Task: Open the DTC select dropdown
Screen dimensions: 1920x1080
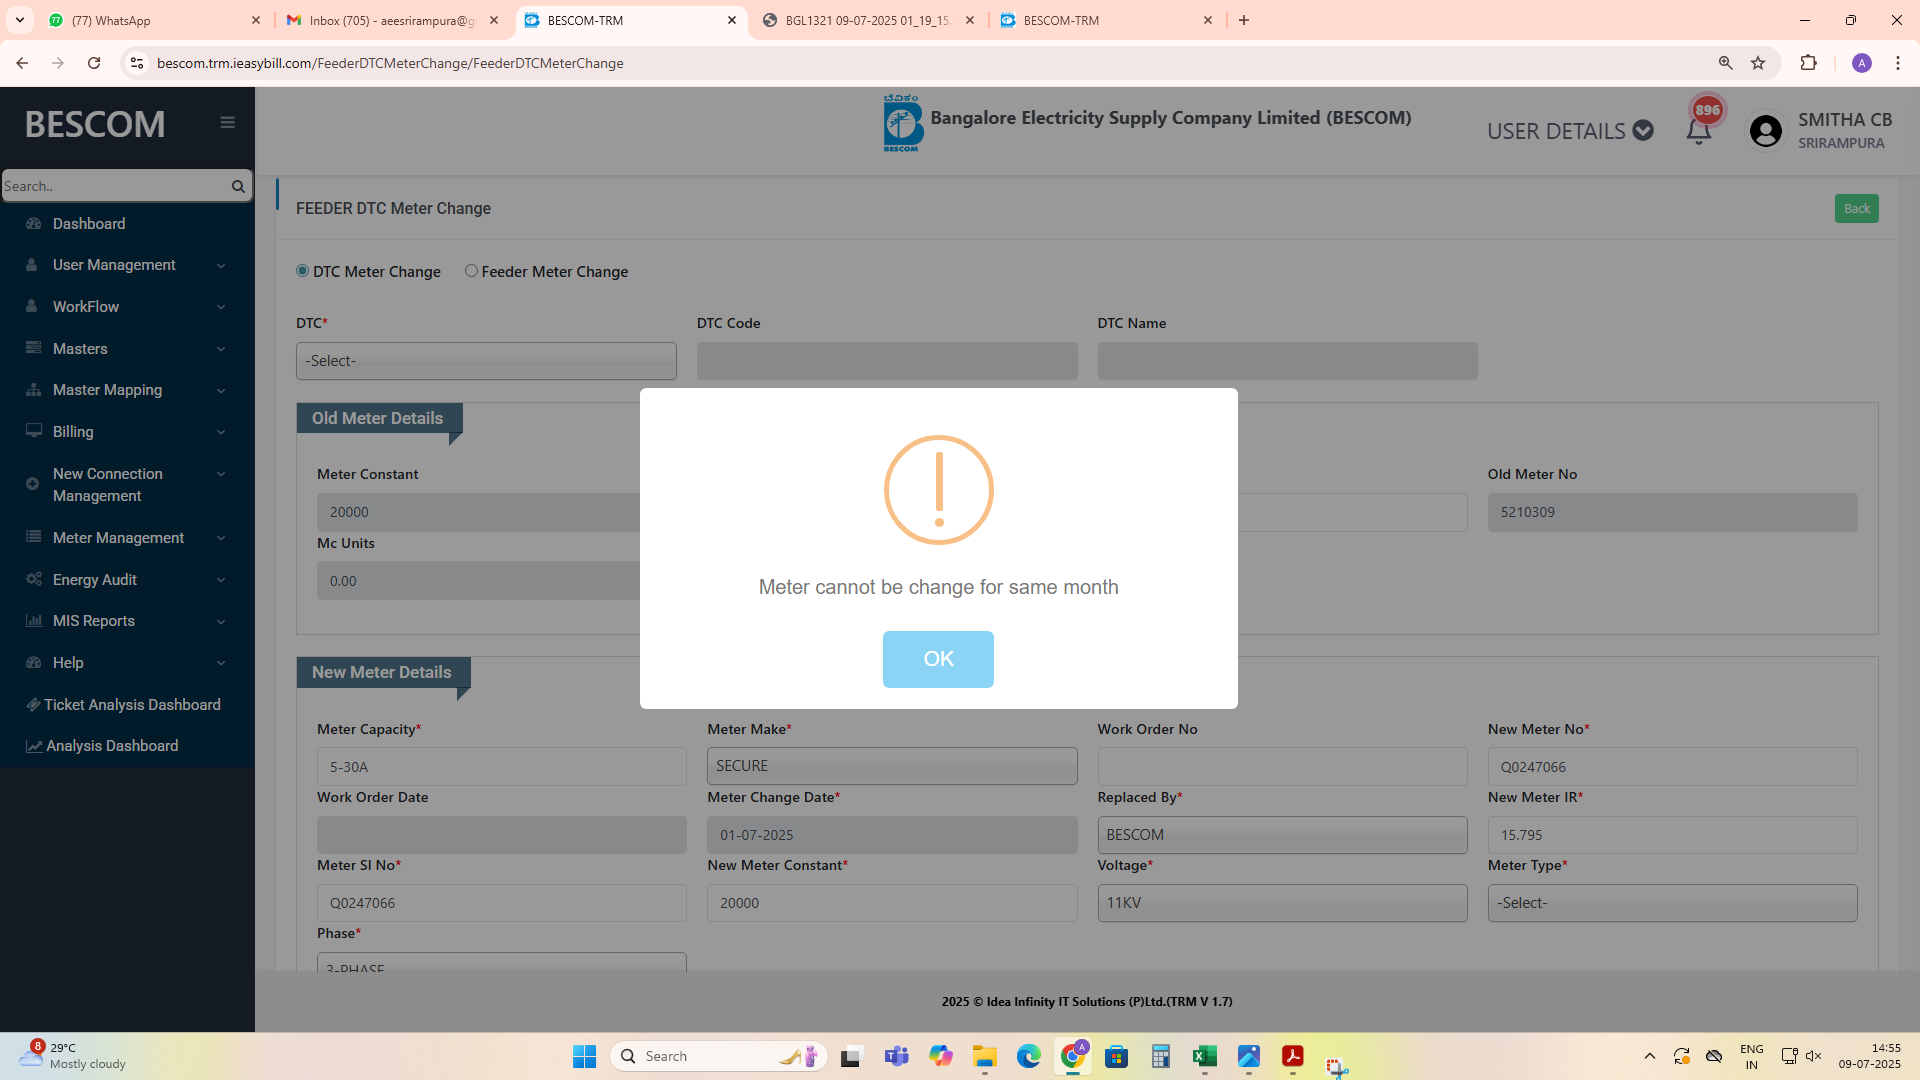Action: click(486, 361)
